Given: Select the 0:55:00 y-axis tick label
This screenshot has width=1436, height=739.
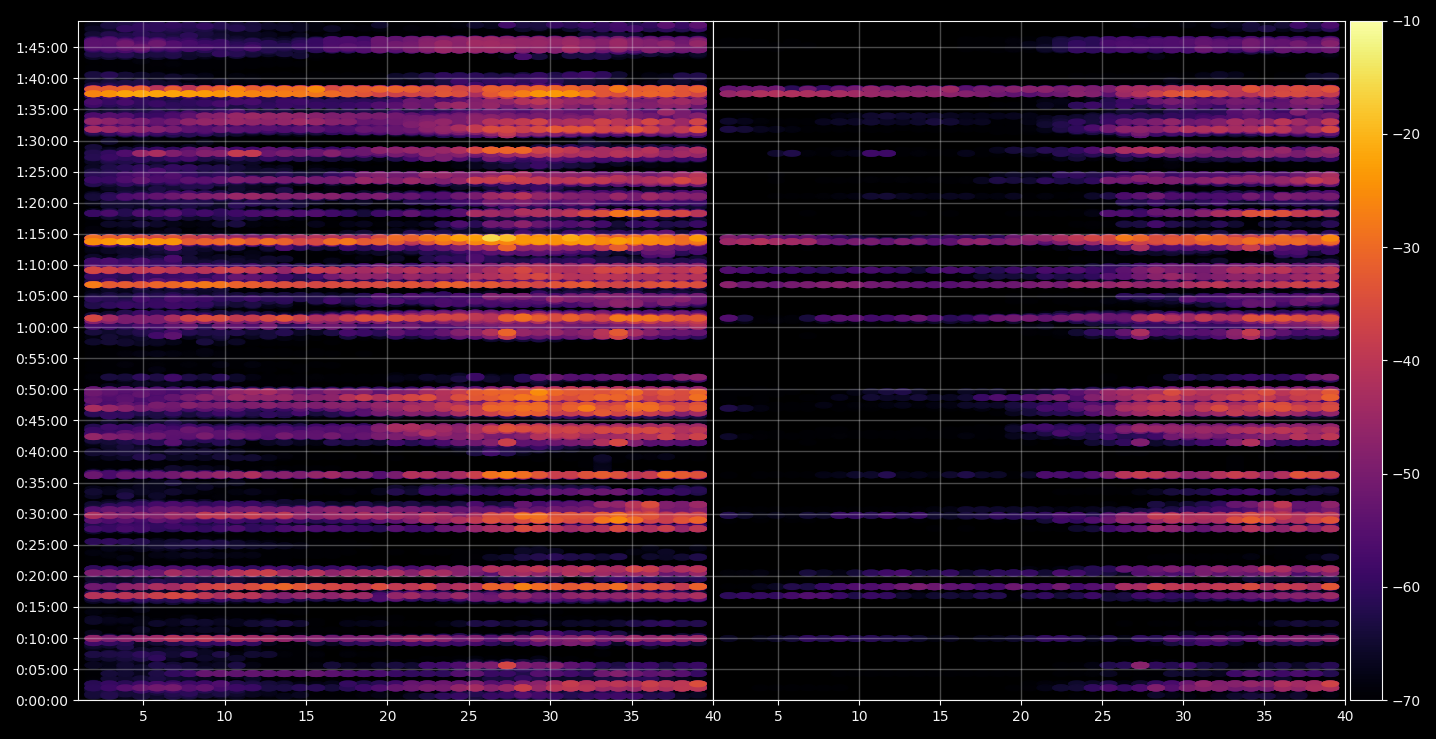Looking at the screenshot, I should point(42,359).
